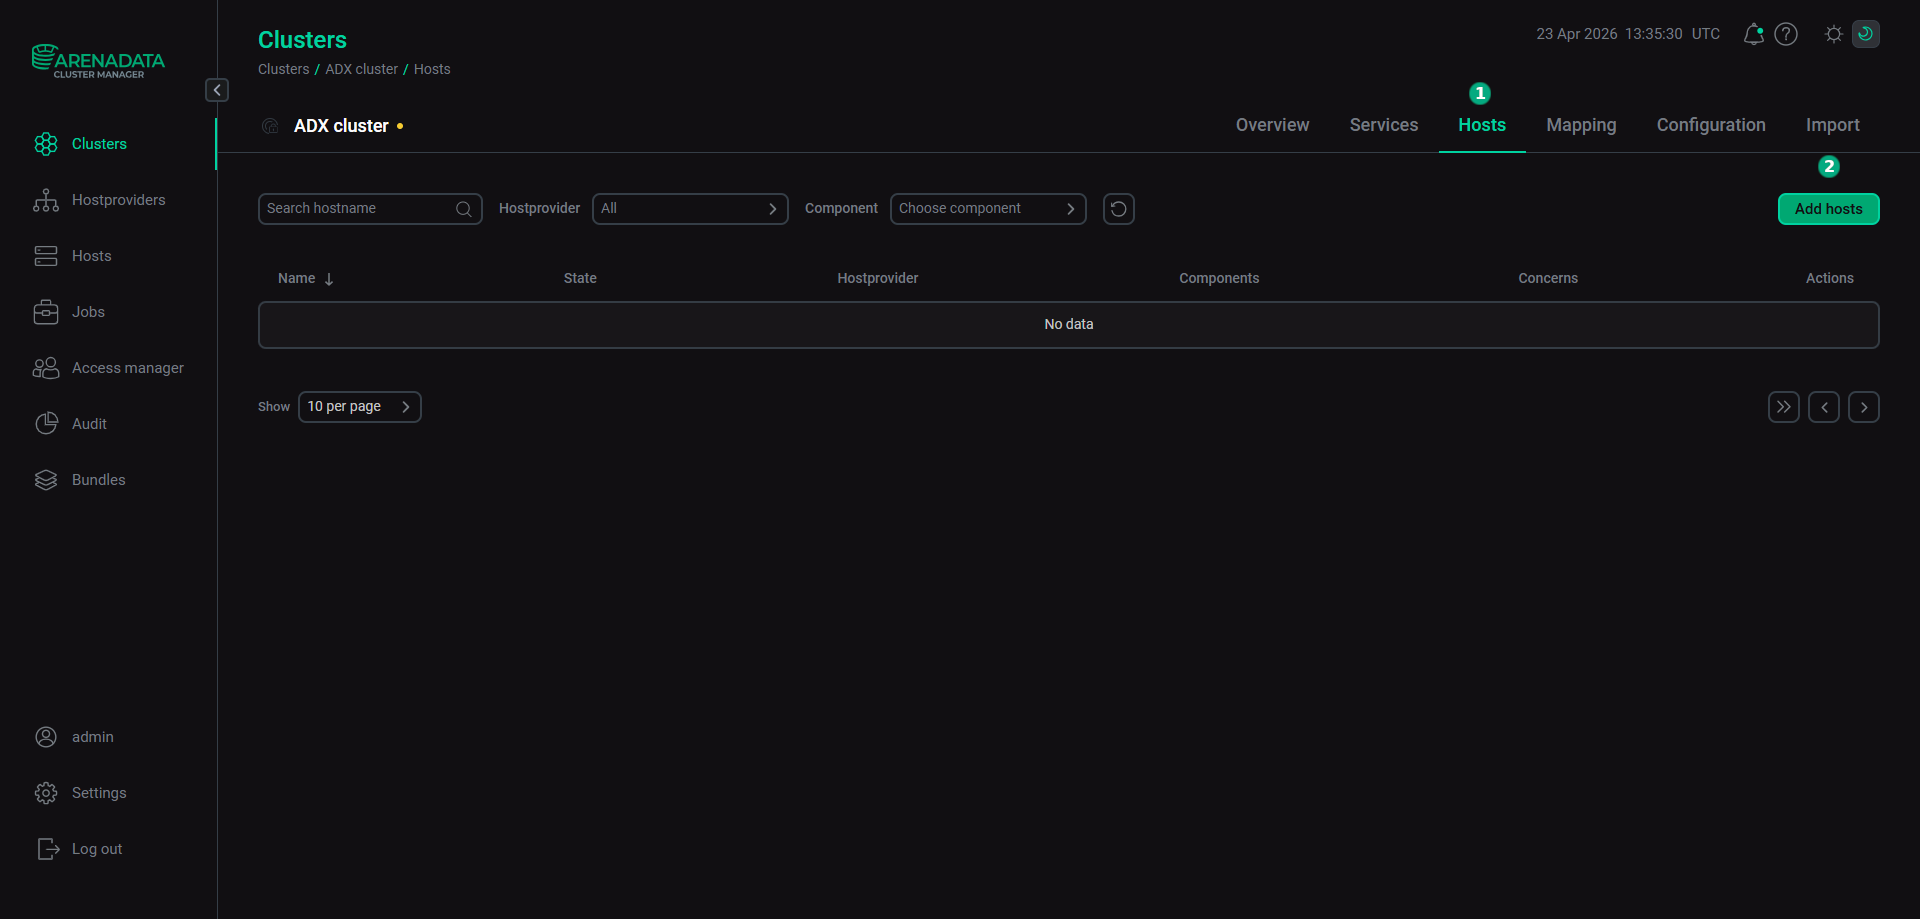Click Log out in the sidebar
The height and width of the screenshot is (919, 1920).
tap(97, 849)
